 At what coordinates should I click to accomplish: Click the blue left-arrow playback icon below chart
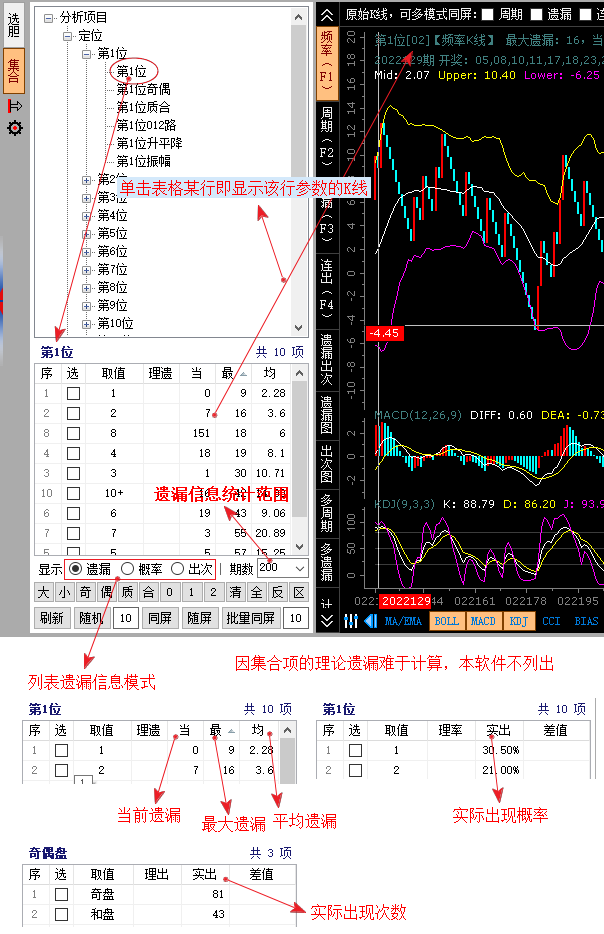pyautogui.click(x=370, y=621)
